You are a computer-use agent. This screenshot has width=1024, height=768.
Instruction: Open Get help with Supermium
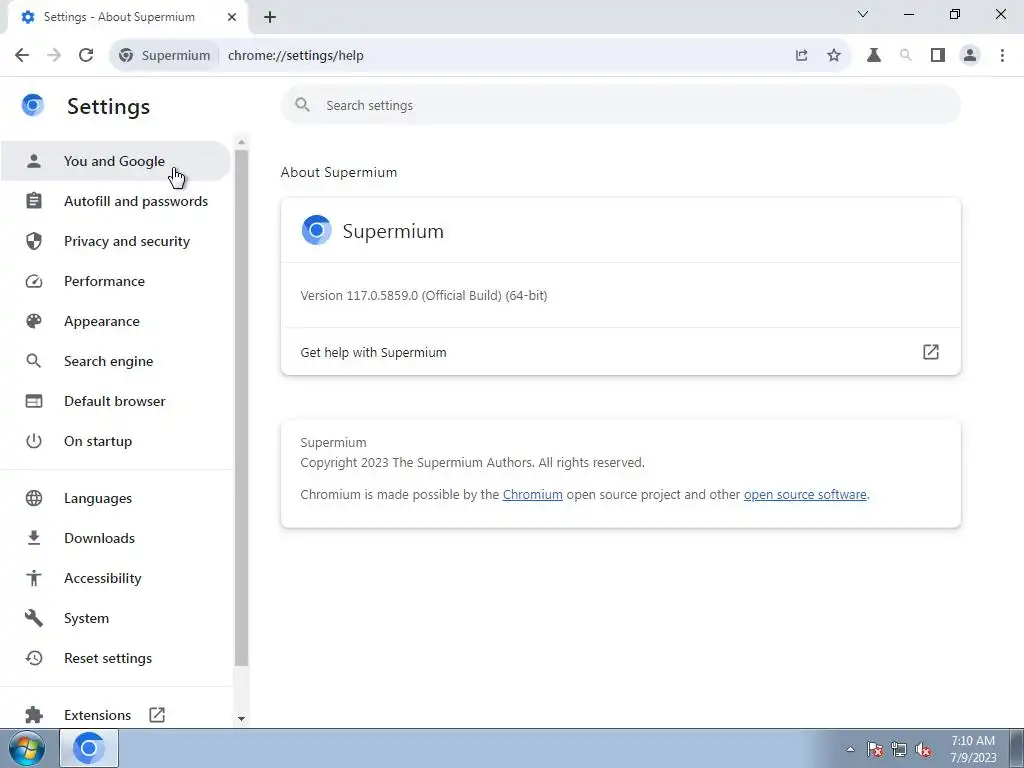(x=620, y=352)
